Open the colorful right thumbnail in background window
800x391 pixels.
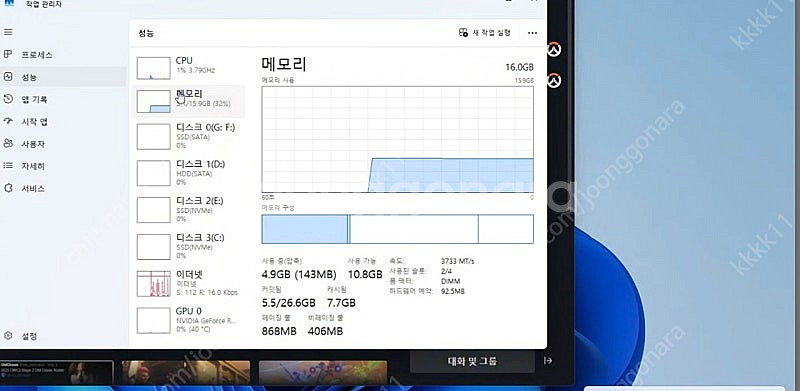tap(323, 373)
